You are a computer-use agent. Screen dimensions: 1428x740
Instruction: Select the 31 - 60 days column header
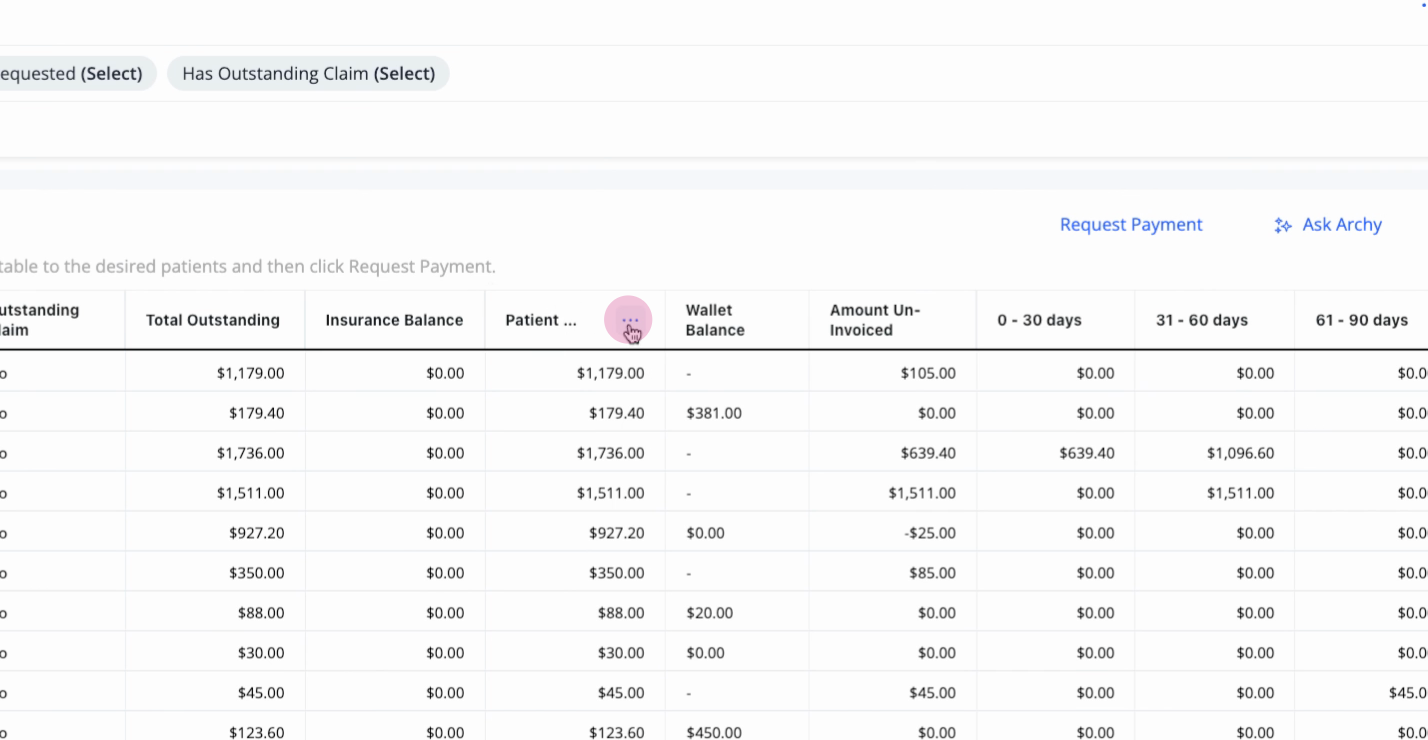point(1202,320)
